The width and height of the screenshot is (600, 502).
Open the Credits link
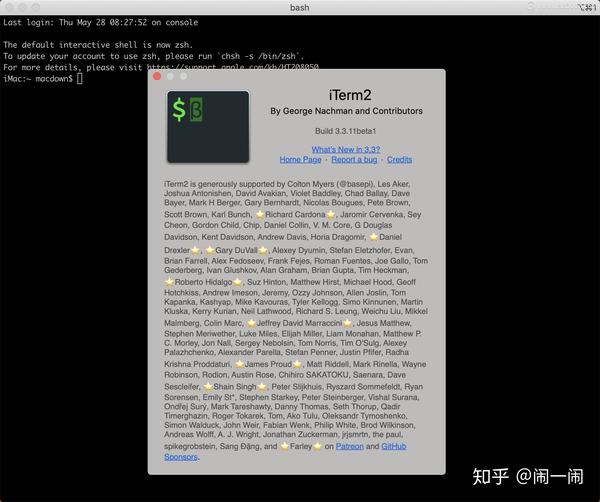pyautogui.click(x=399, y=159)
